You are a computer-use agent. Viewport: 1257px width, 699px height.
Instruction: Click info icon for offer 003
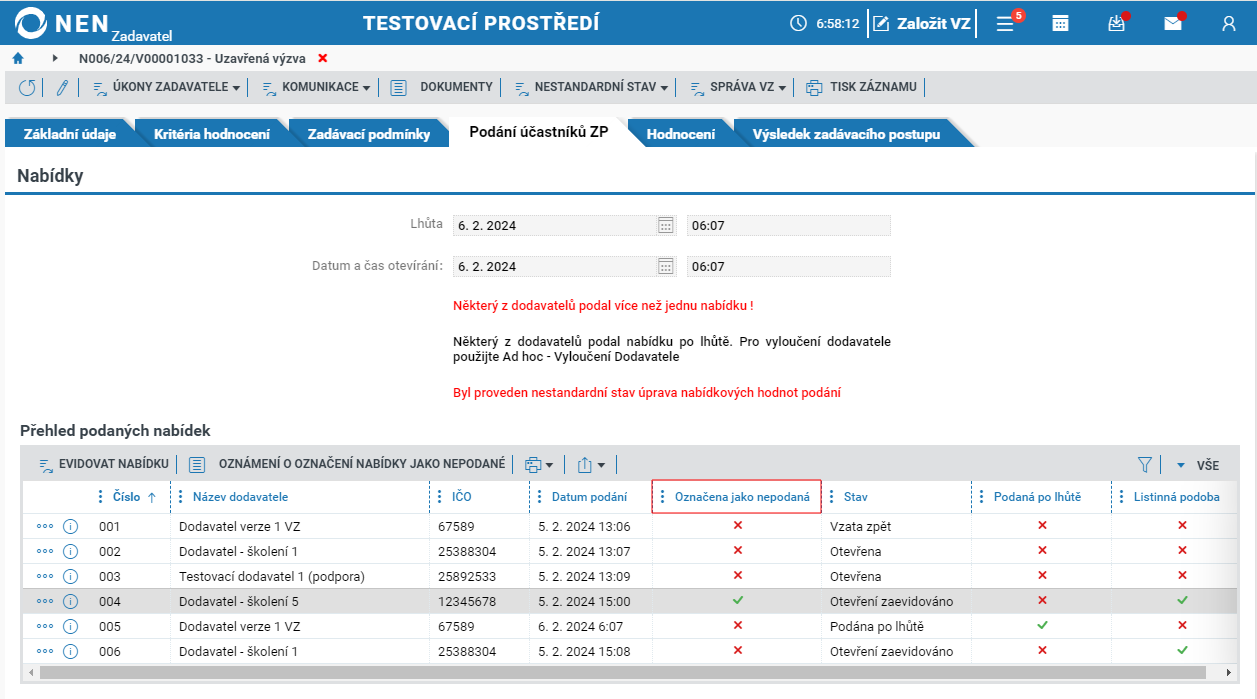[70, 576]
